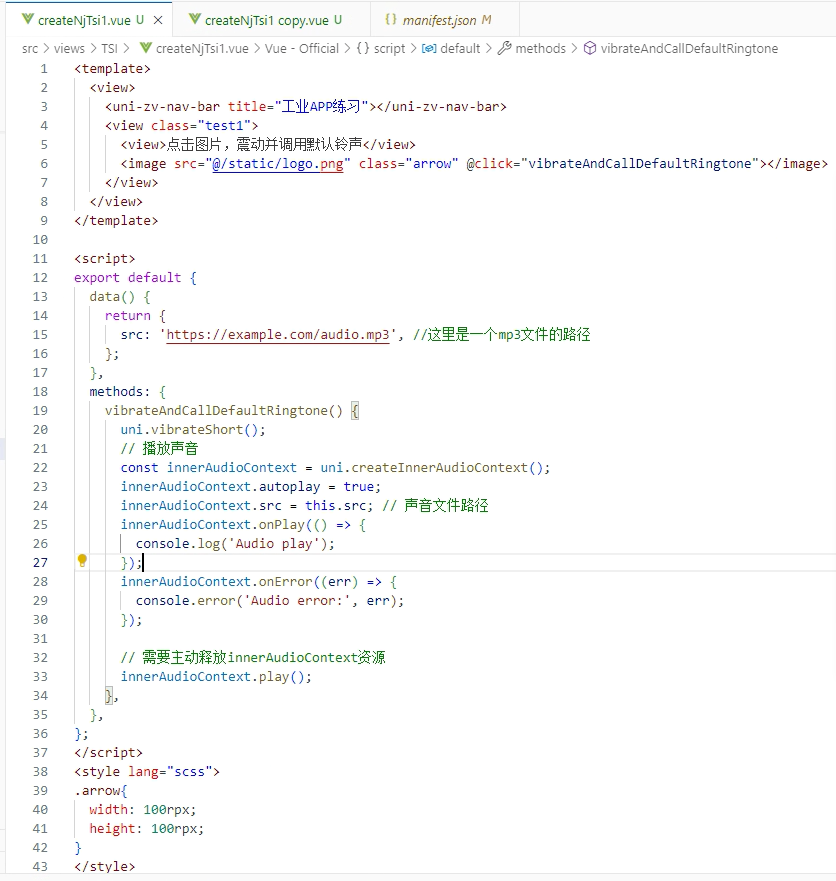Click the braces icon beside script breadcrumb
This screenshot has width=836, height=881.
click(x=363, y=48)
